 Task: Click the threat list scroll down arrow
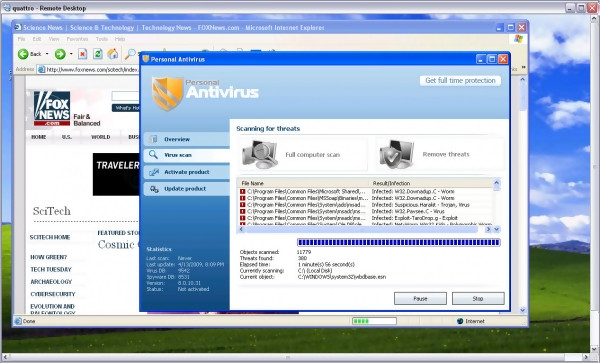497,229
